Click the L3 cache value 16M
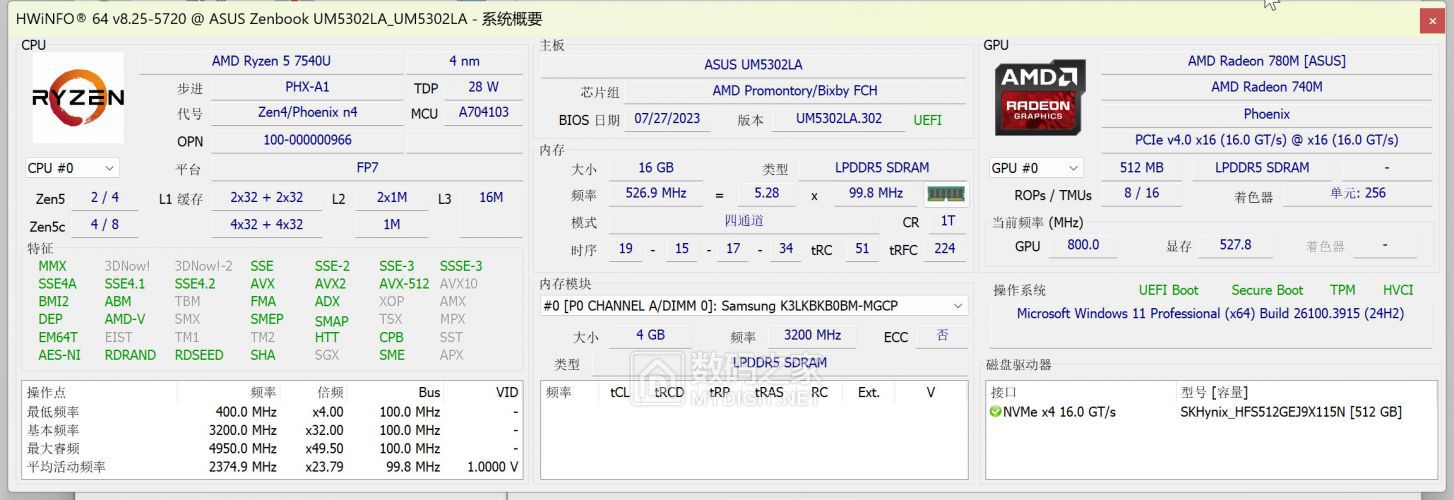 pos(491,198)
